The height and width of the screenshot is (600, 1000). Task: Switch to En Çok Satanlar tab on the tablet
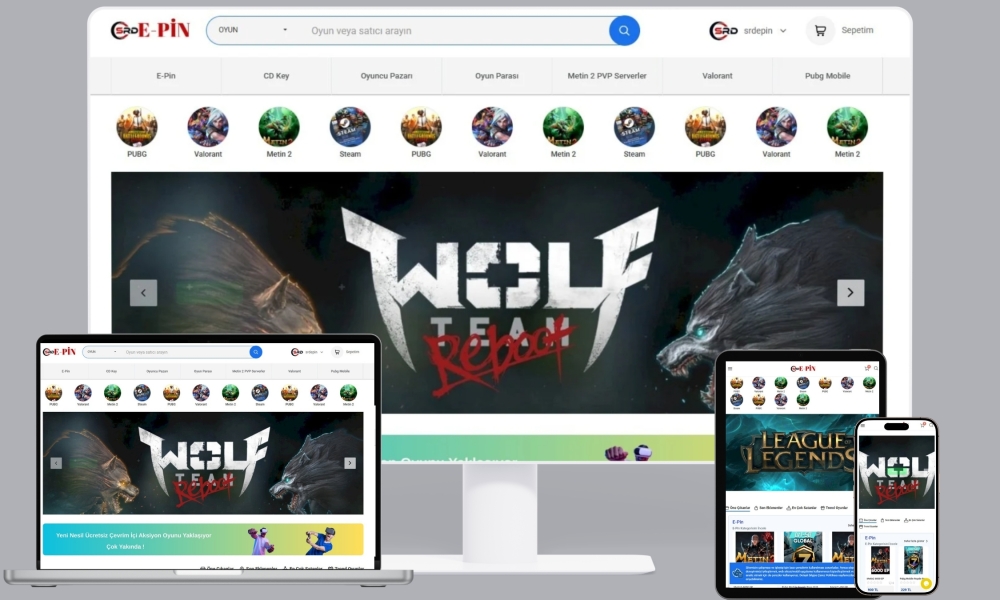click(802, 508)
